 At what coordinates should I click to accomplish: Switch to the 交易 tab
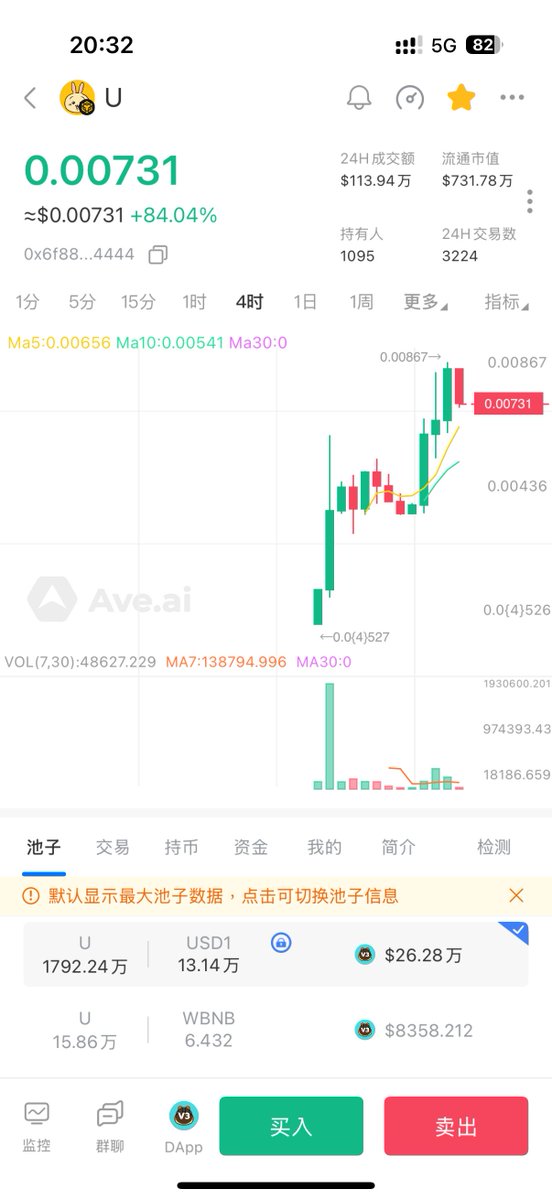point(112,847)
